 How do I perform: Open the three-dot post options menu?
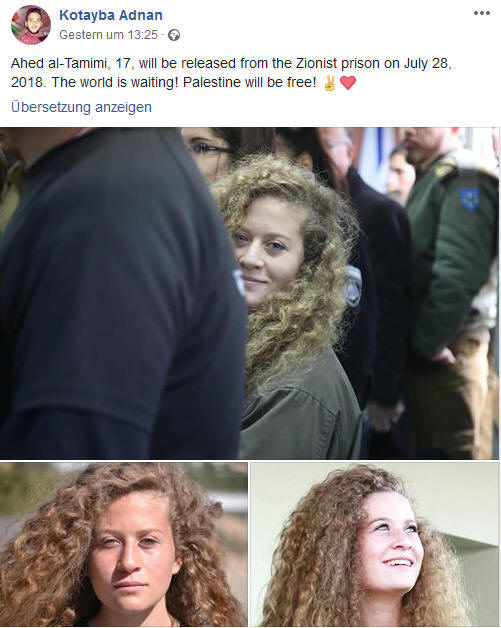pyautogui.click(x=481, y=13)
